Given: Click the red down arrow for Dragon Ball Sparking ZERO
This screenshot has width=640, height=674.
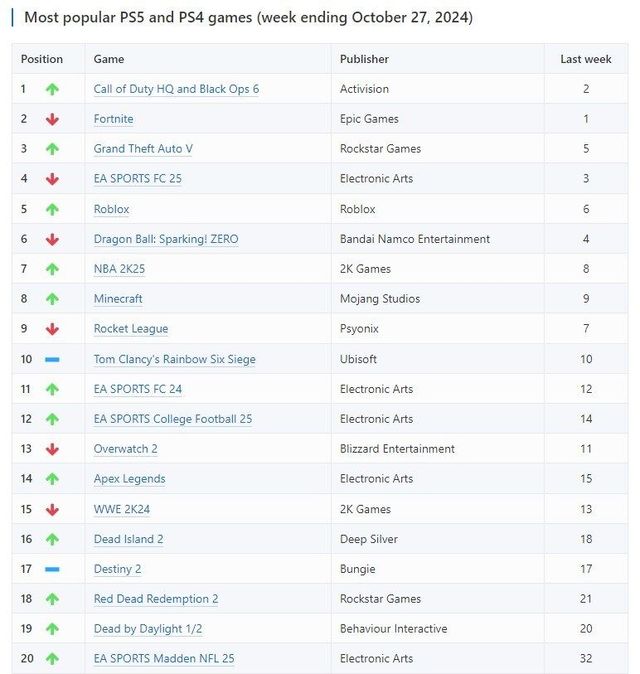Looking at the screenshot, I should click(x=52, y=239).
